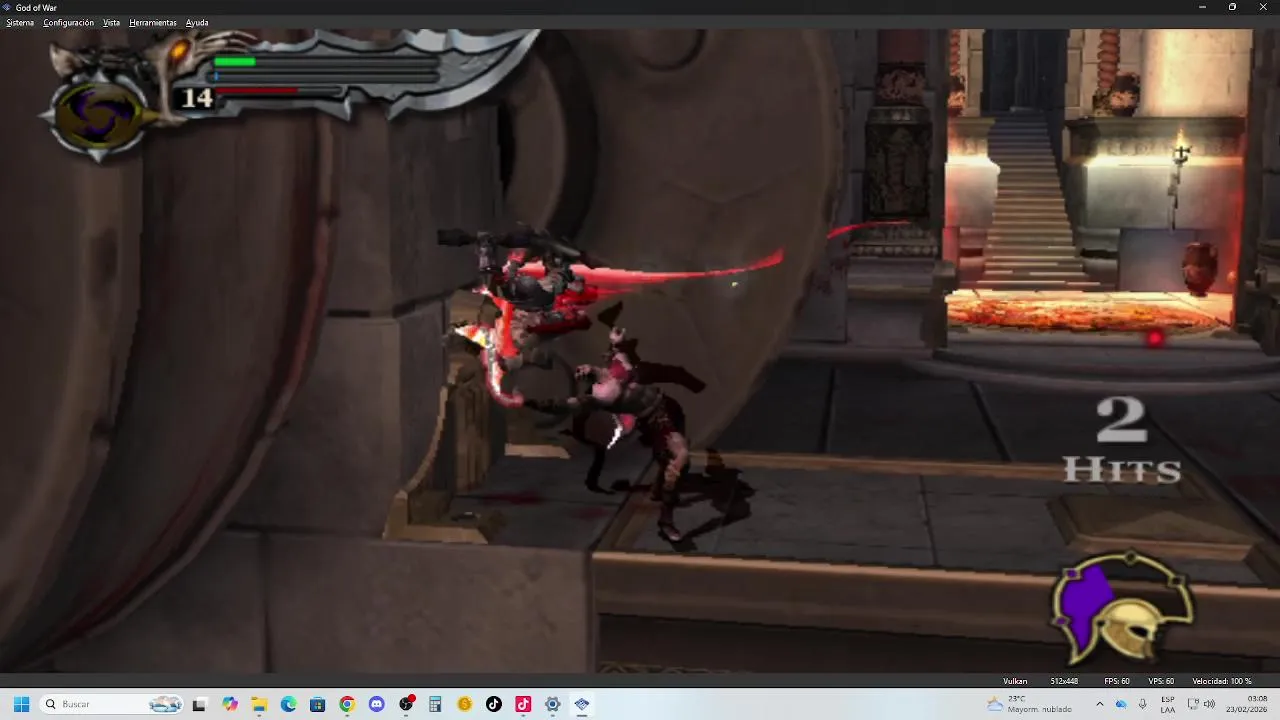This screenshot has width=1280, height=720.
Task: Click the Windows Start button
Action: click(21, 704)
